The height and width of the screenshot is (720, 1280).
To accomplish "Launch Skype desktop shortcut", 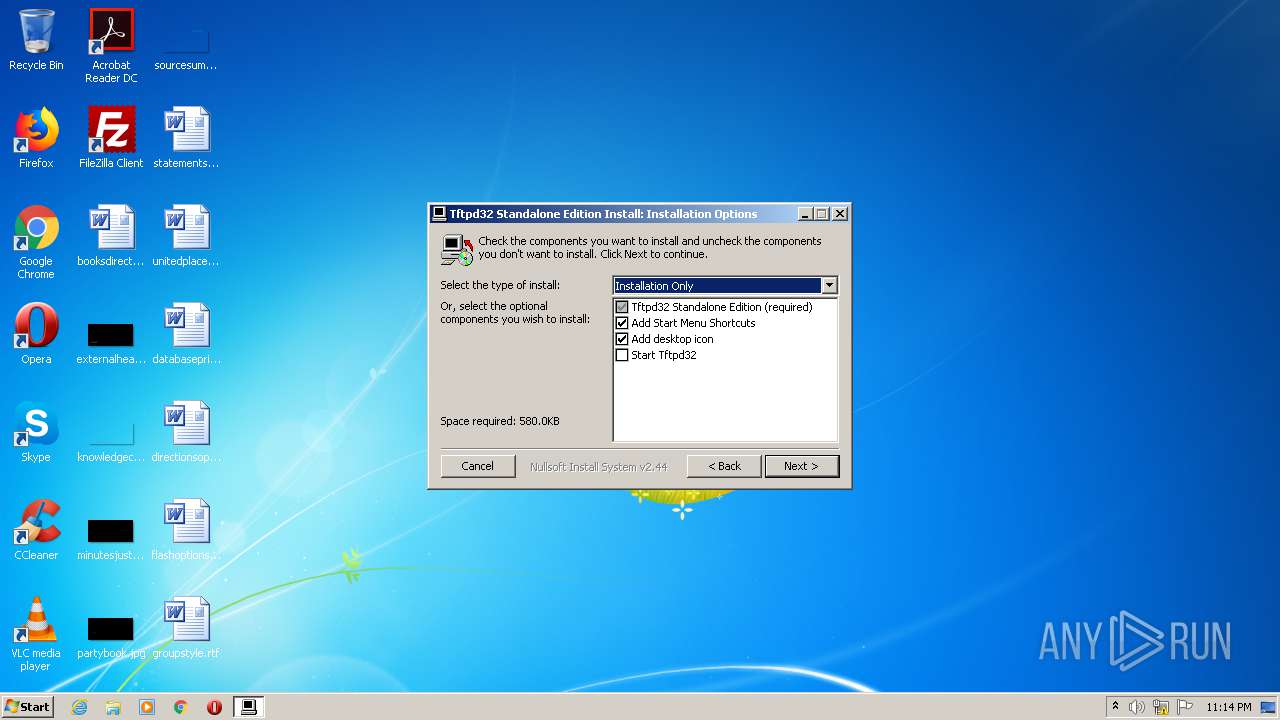I will pos(36,432).
